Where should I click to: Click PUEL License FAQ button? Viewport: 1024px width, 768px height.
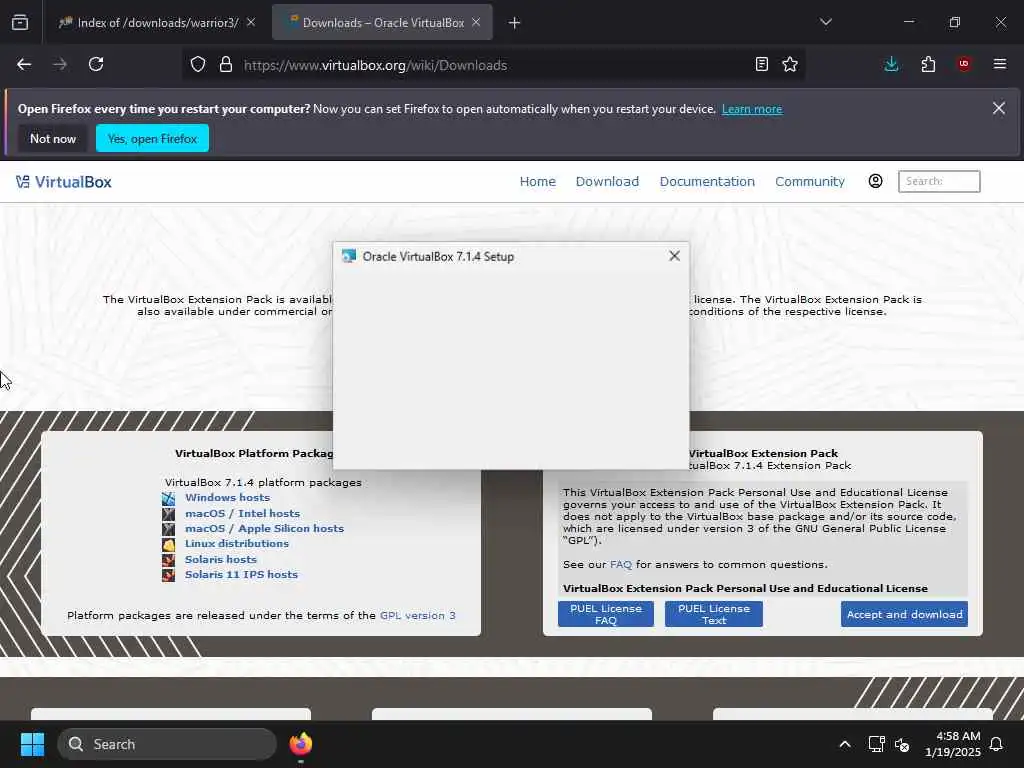606,614
